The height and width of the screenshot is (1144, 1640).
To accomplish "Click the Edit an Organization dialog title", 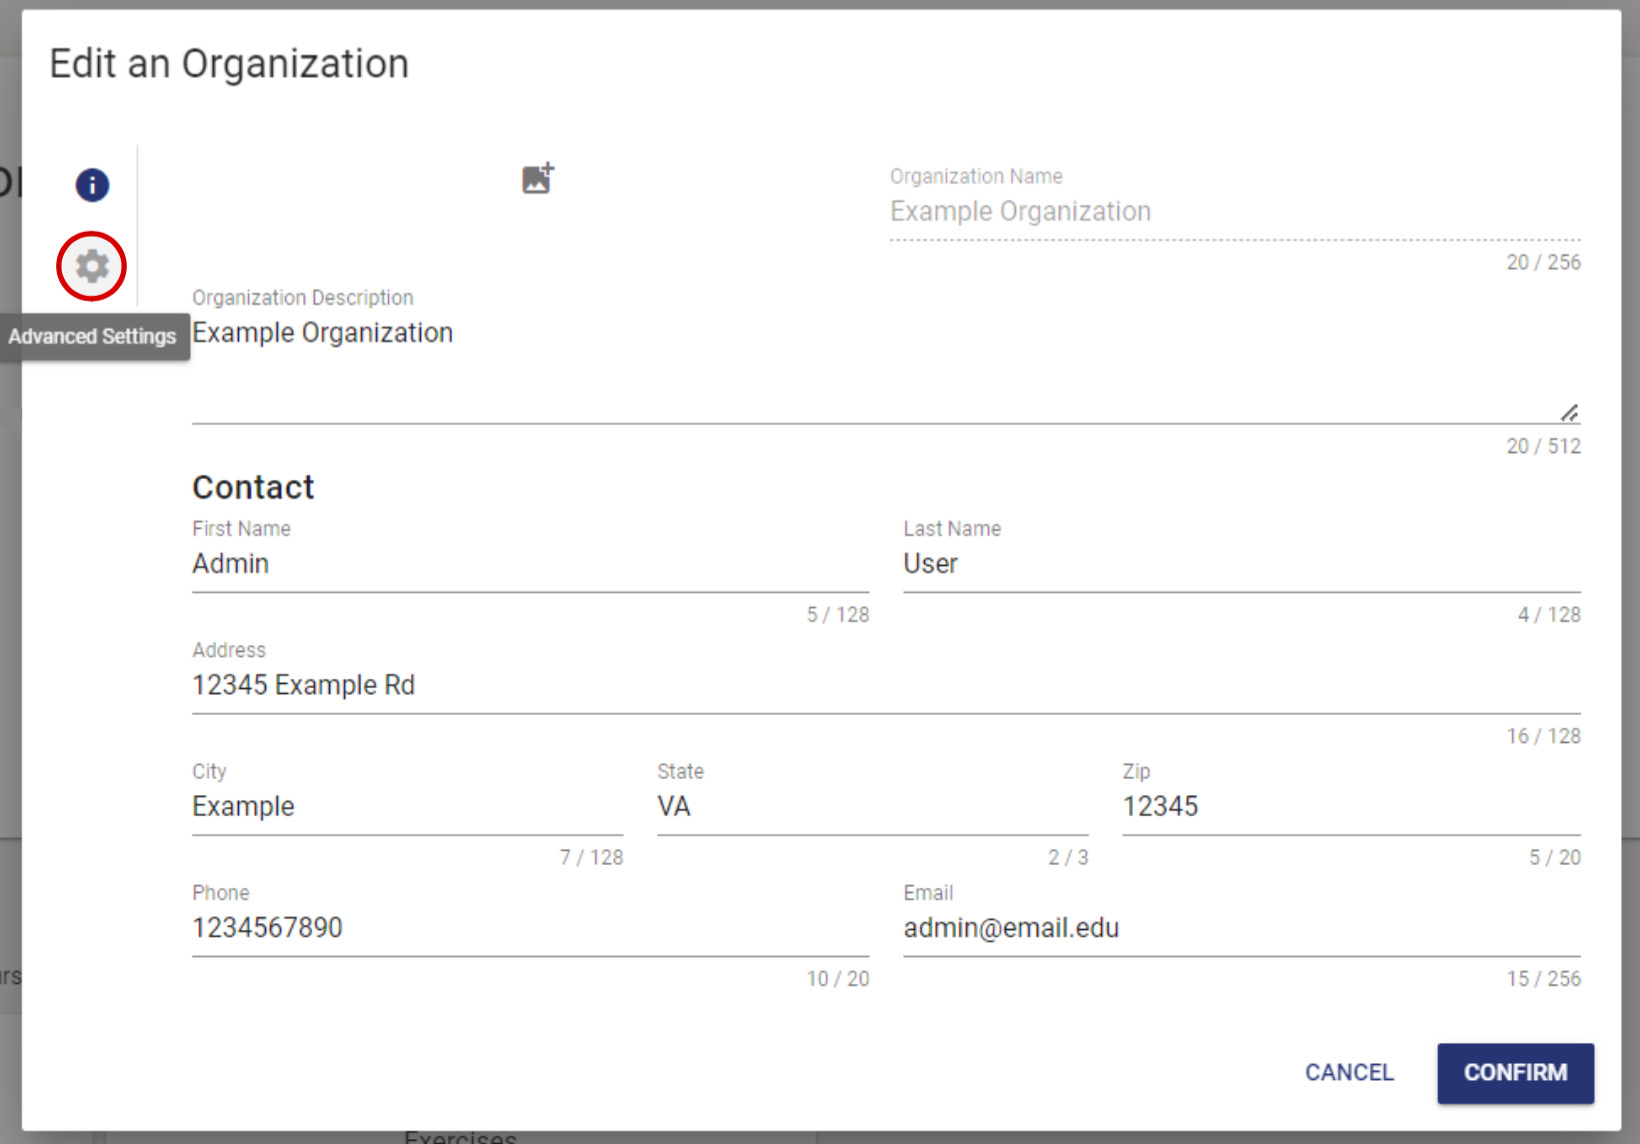I will pos(228,63).
